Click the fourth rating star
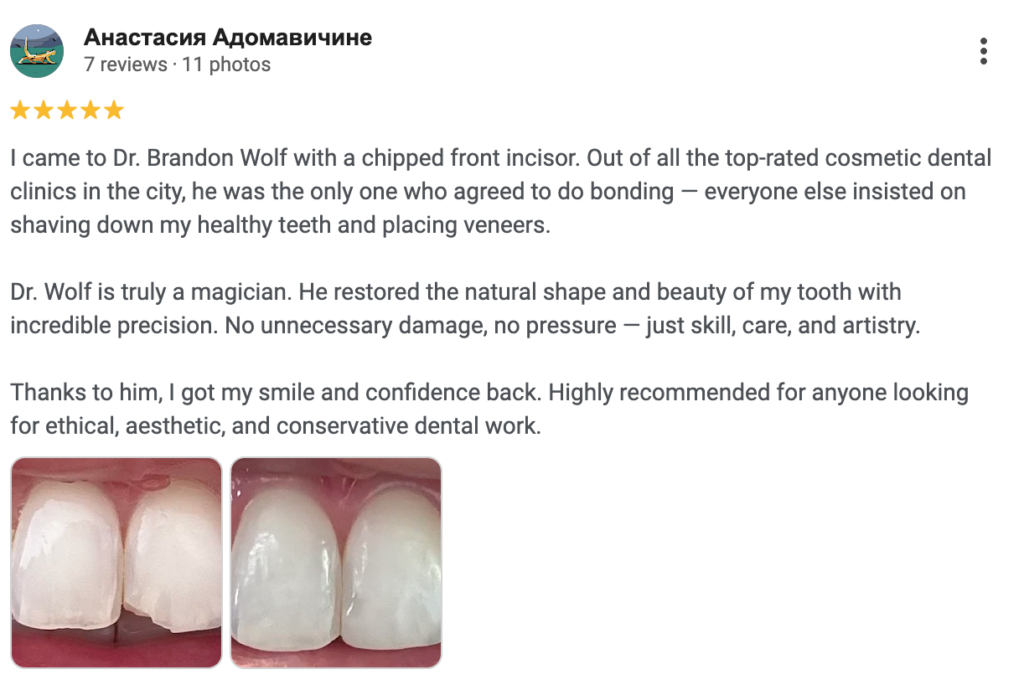Screen dimensions: 1024x685 pyautogui.click(x=91, y=110)
